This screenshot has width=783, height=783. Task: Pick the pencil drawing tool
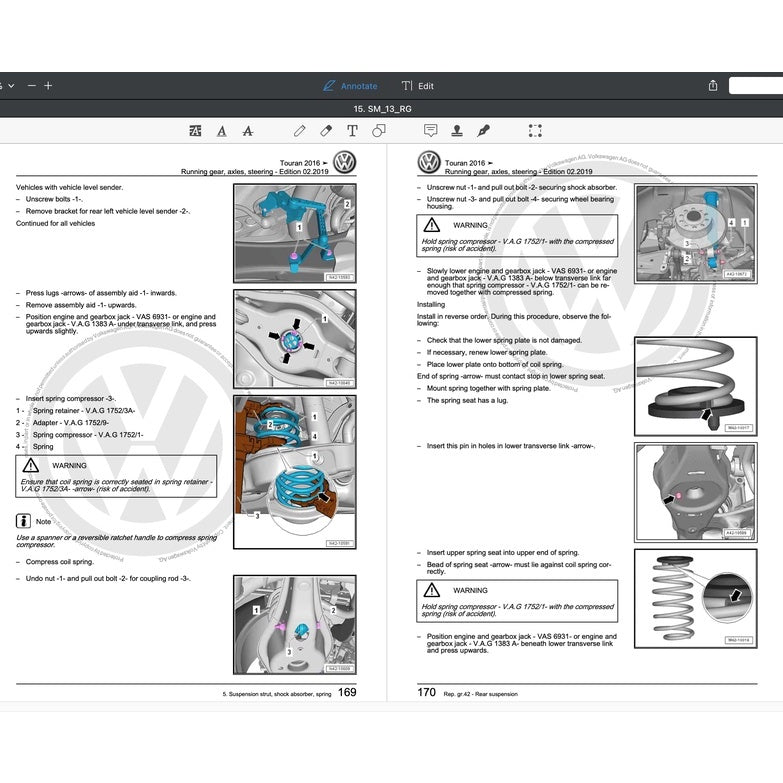pos(299,131)
